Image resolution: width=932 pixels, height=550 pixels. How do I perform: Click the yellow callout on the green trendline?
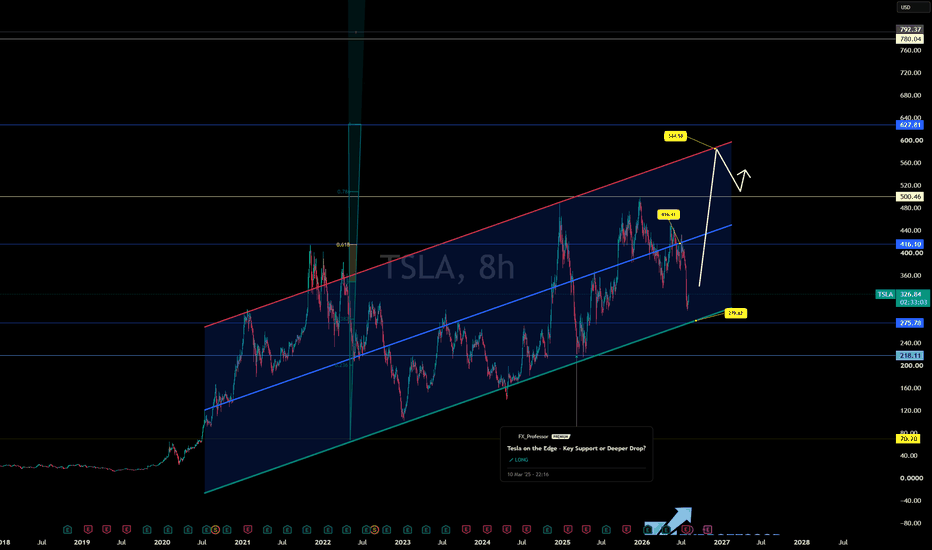[736, 313]
